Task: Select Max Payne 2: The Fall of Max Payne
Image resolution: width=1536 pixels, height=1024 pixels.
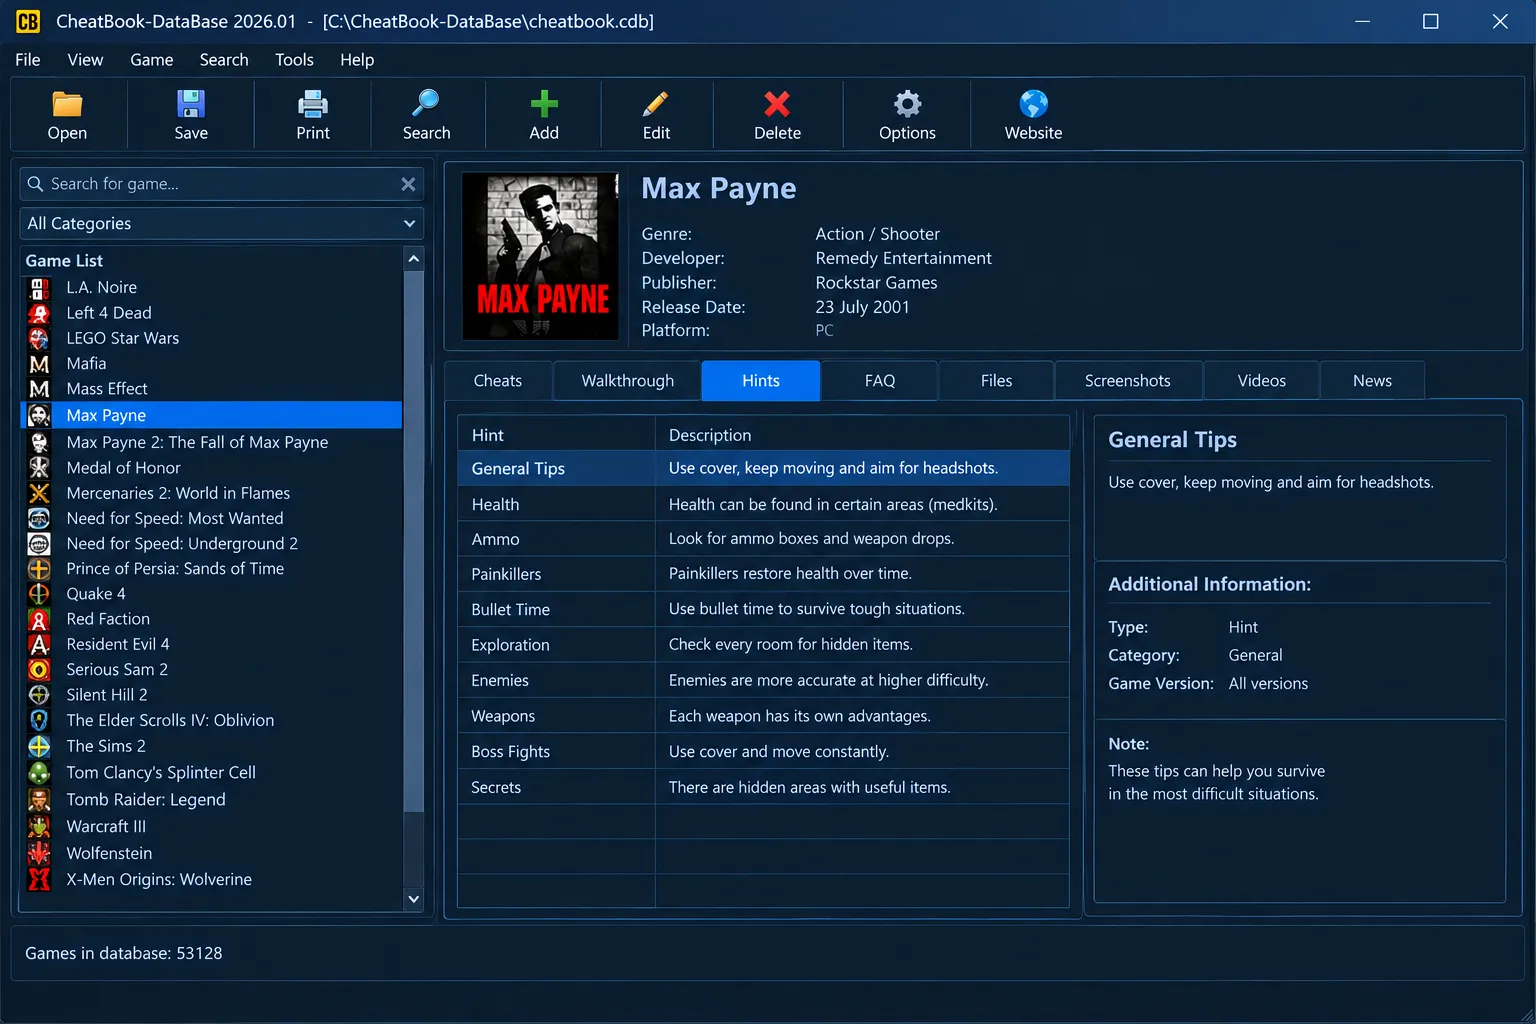Action: (212, 442)
